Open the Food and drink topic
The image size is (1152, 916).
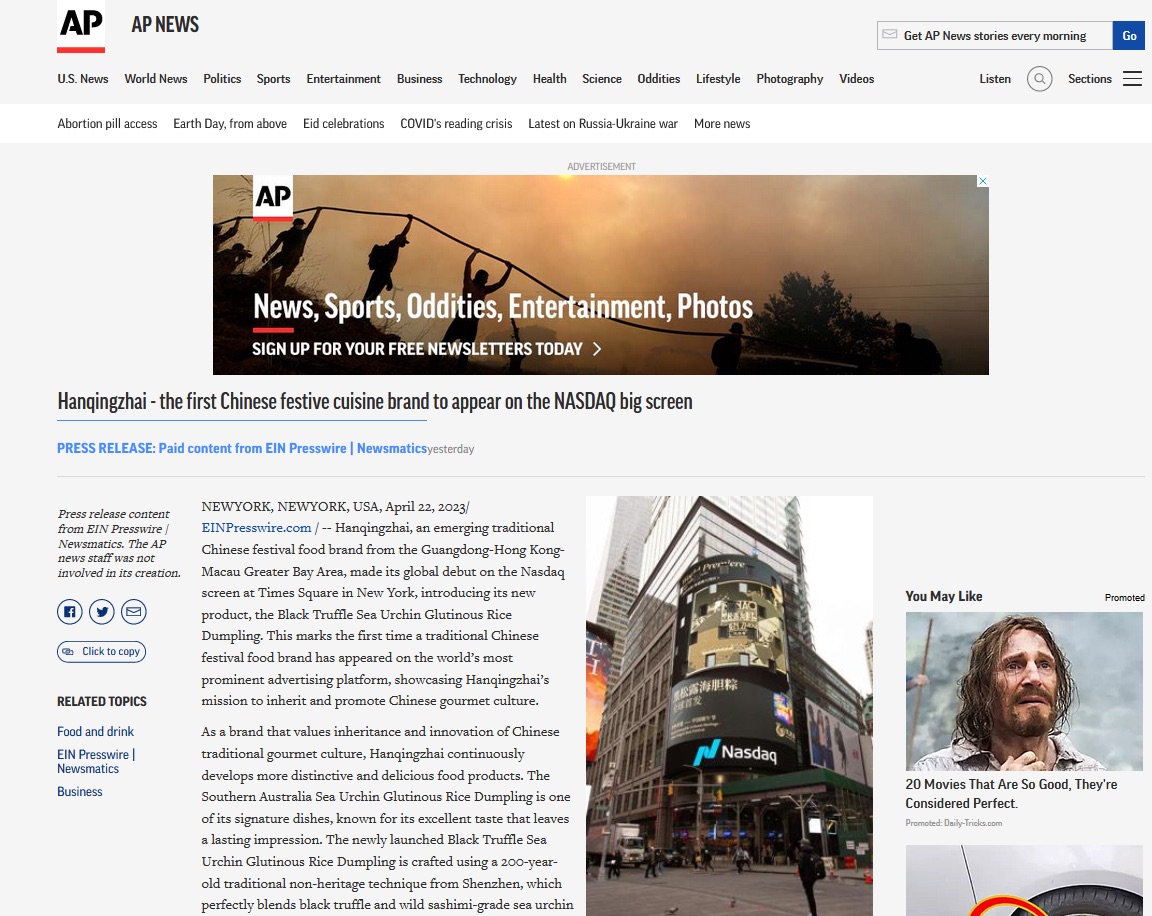click(x=95, y=732)
